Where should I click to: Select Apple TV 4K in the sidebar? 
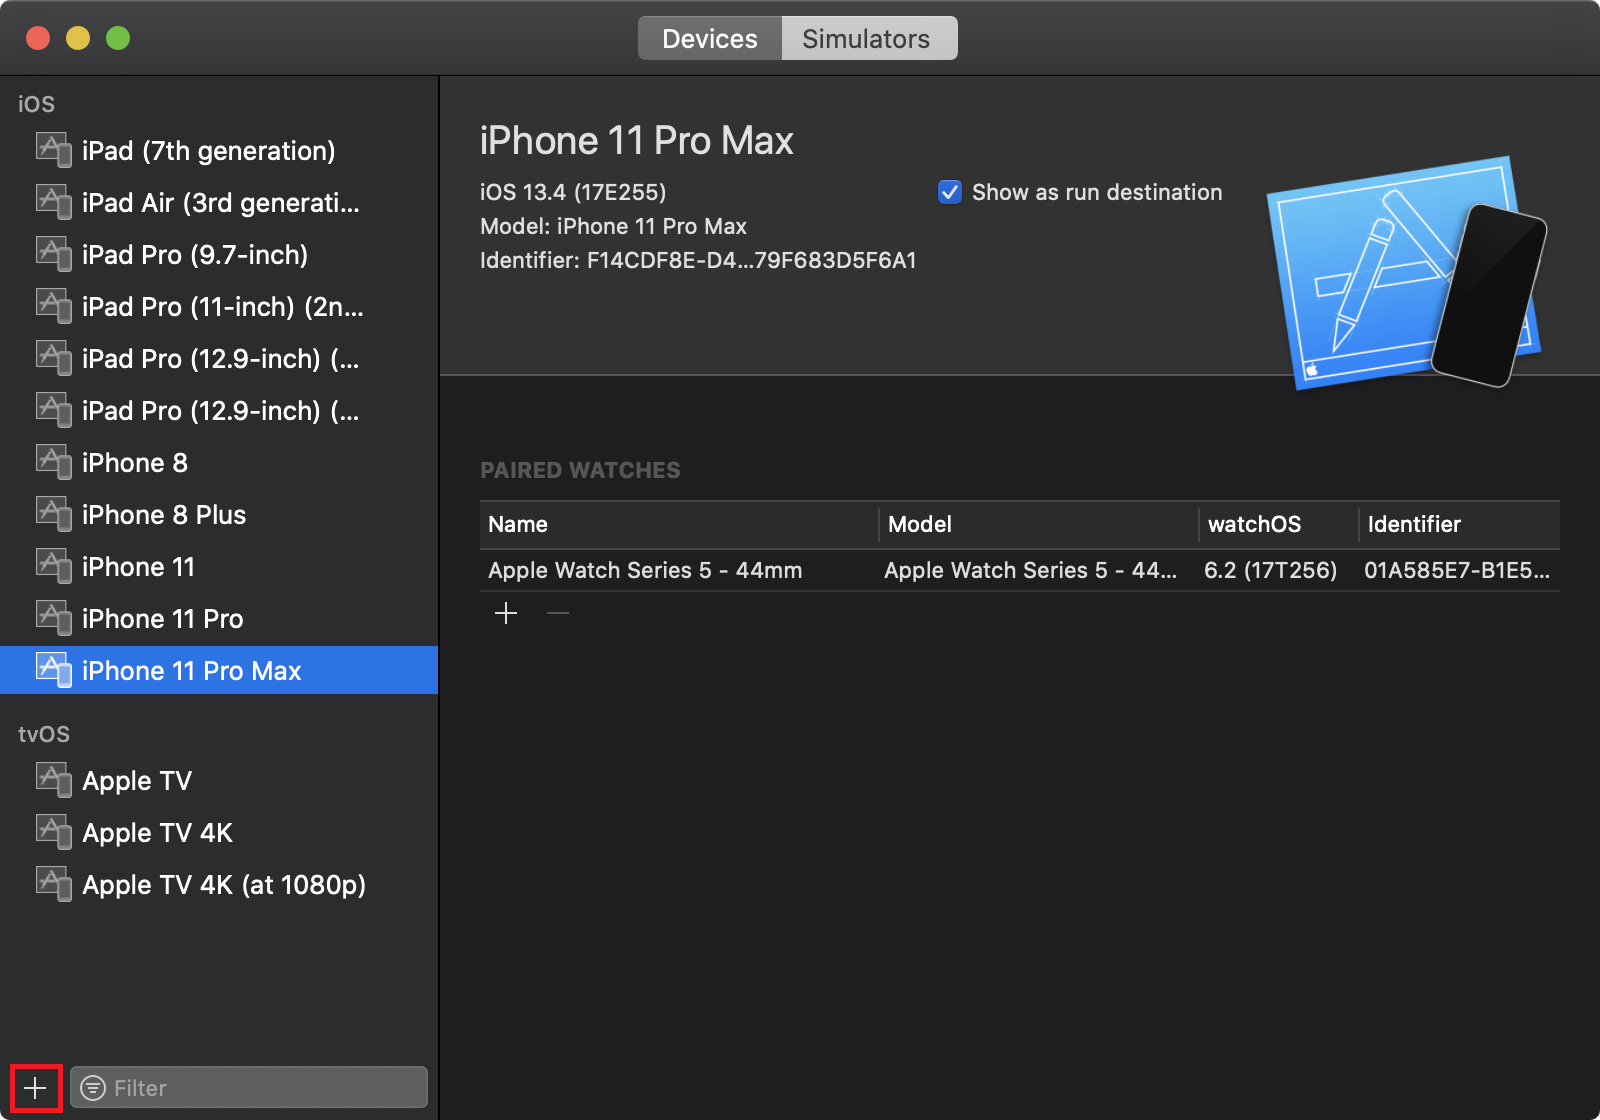pos(219,832)
